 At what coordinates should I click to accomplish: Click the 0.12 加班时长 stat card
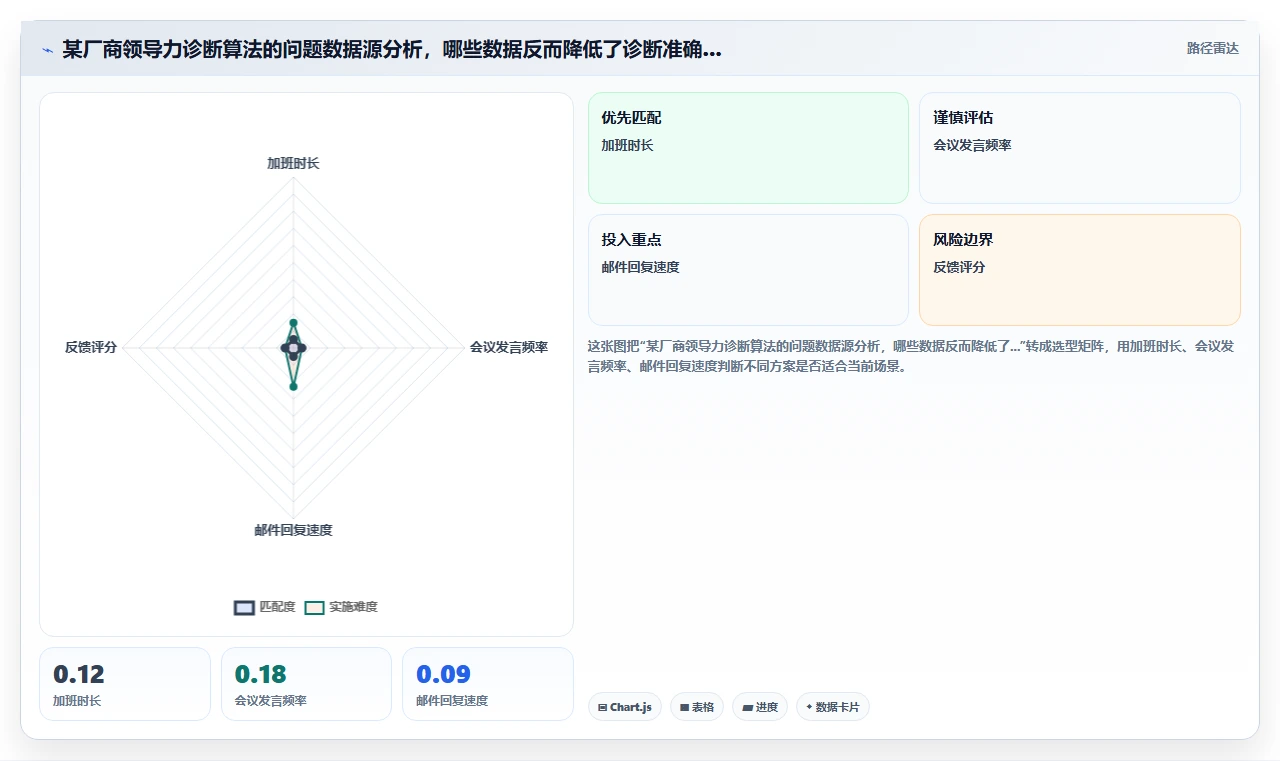click(x=125, y=684)
